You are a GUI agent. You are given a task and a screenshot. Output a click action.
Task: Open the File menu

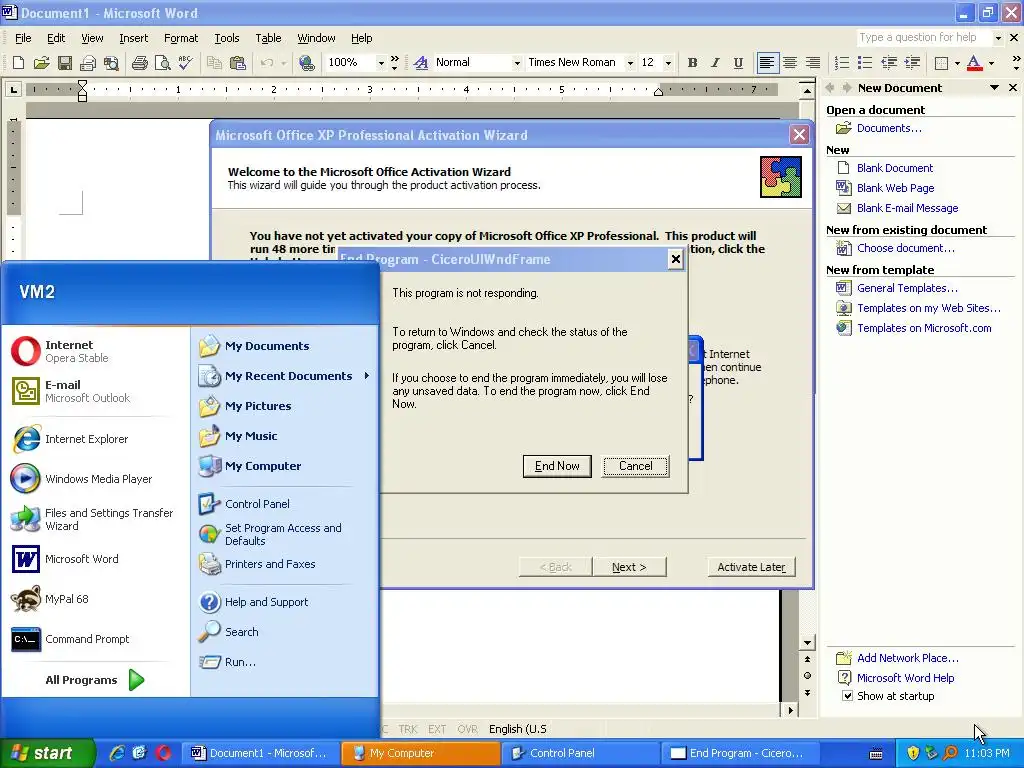(x=23, y=38)
